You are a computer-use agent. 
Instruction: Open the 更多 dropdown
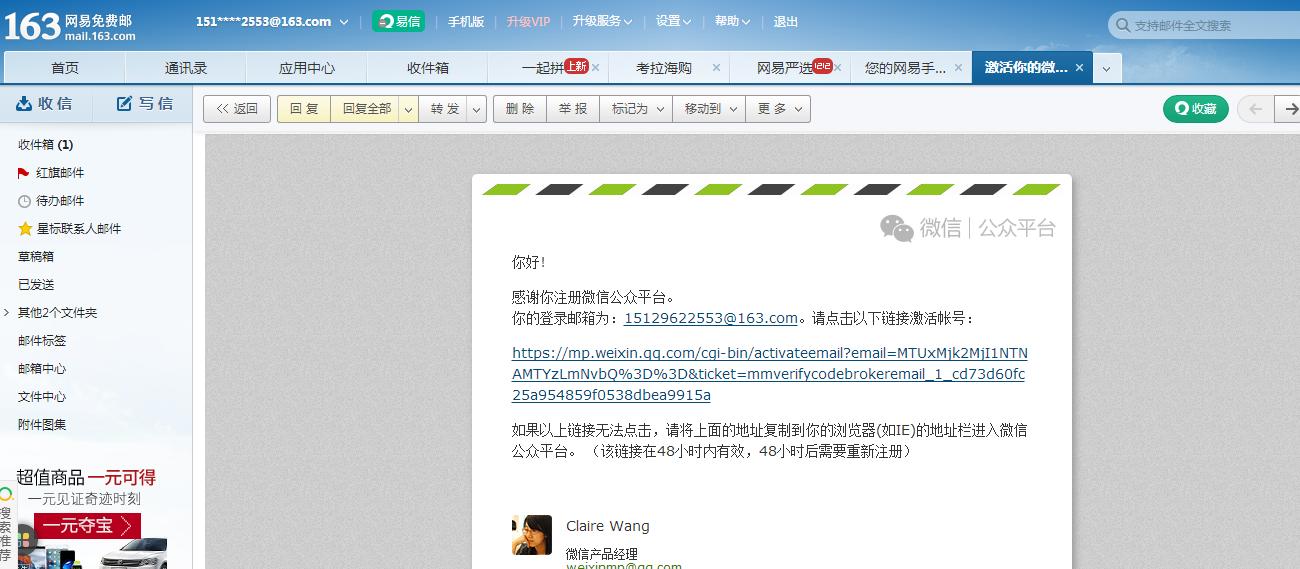click(x=778, y=109)
